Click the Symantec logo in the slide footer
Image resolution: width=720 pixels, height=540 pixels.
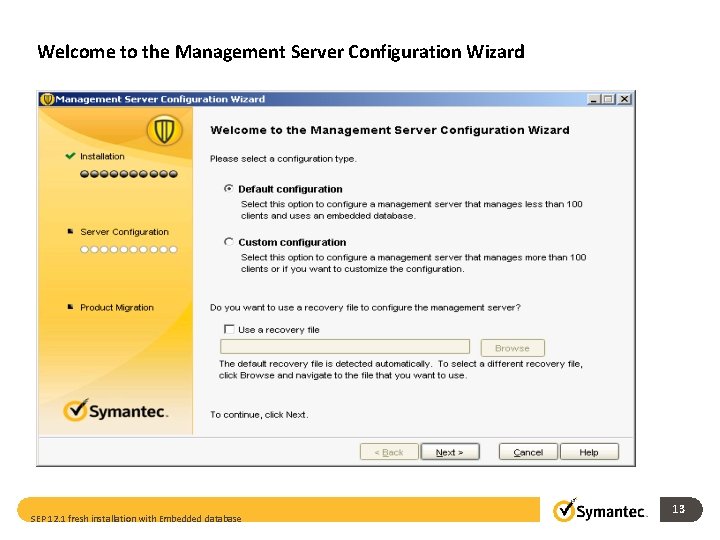click(x=600, y=511)
